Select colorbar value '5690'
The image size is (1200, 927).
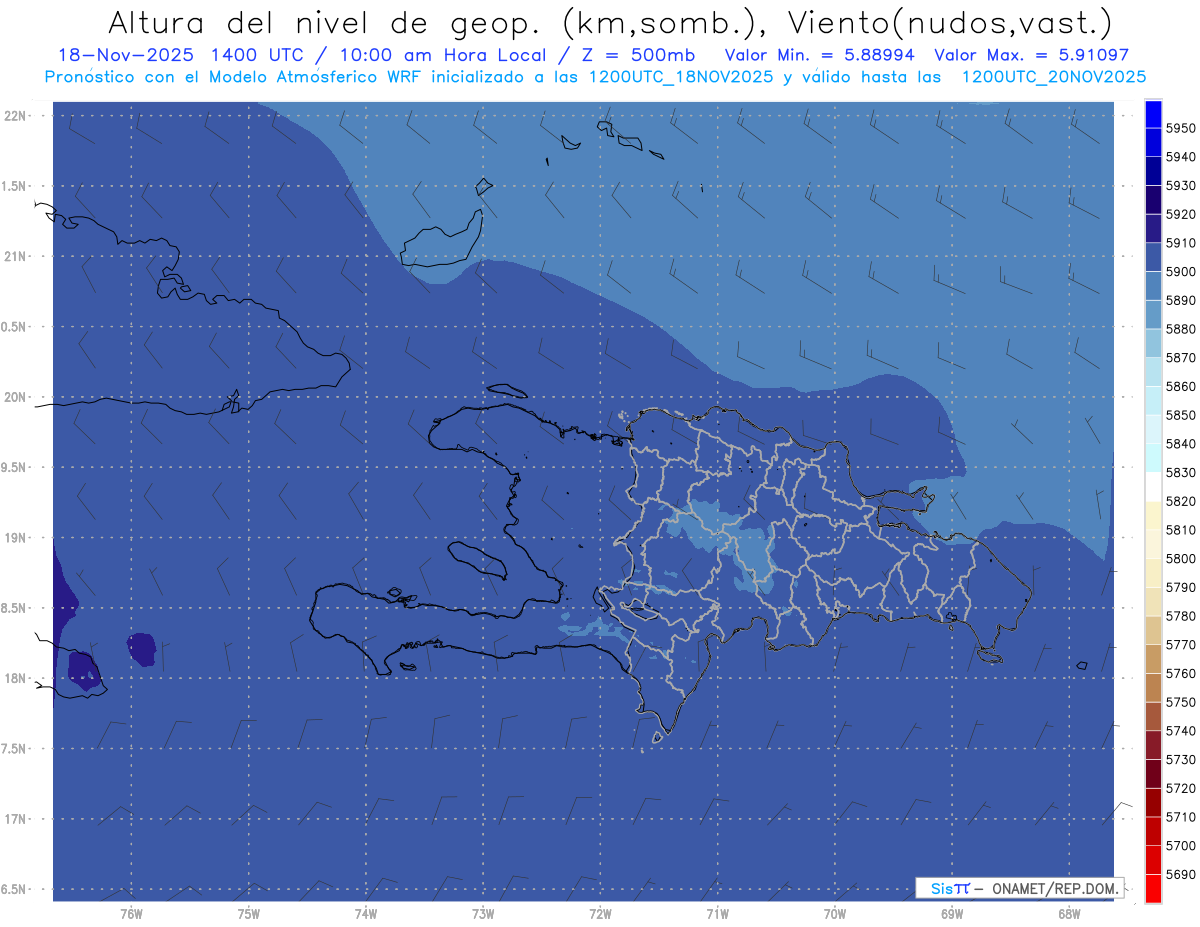click(1182, 874)
